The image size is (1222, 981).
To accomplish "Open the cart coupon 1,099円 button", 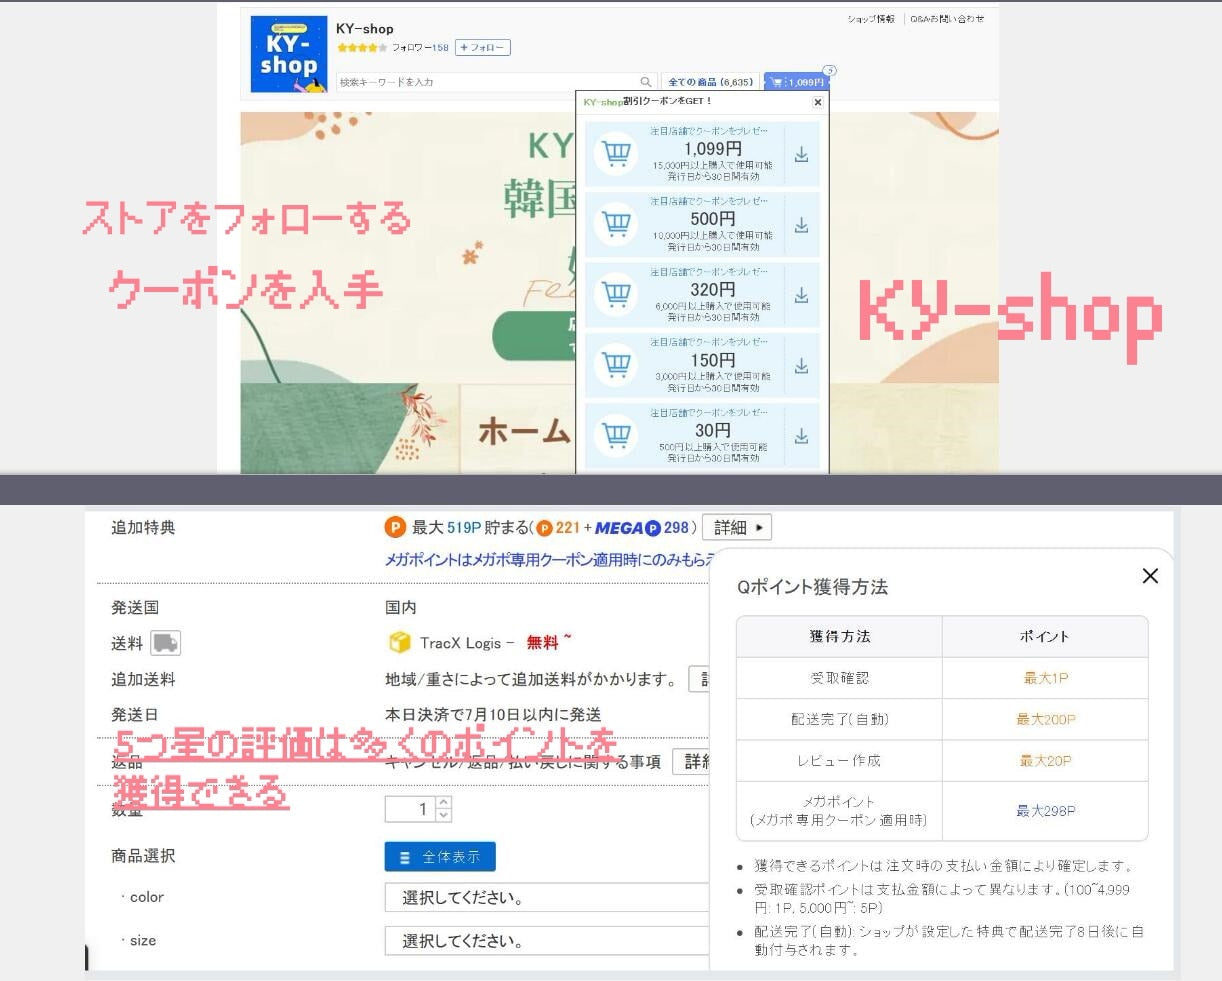I will coord(796,82).
